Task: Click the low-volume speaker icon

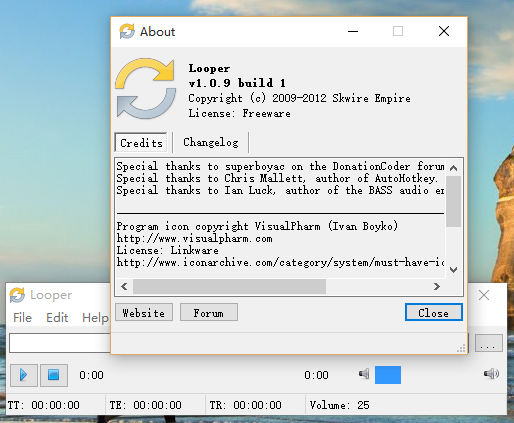Action: click(x=364, y=374)
